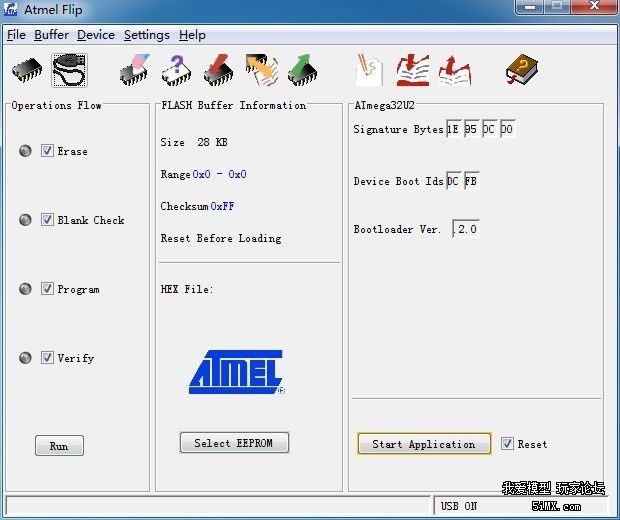Toggle the Verify checkbox
Screen dimensions: 620x520
click(47, 357)
